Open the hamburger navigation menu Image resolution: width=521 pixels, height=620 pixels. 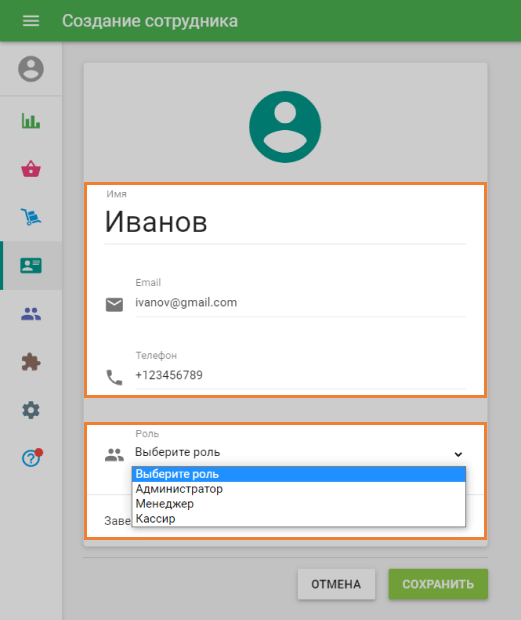pyautogui.click(x=31, y=21)
